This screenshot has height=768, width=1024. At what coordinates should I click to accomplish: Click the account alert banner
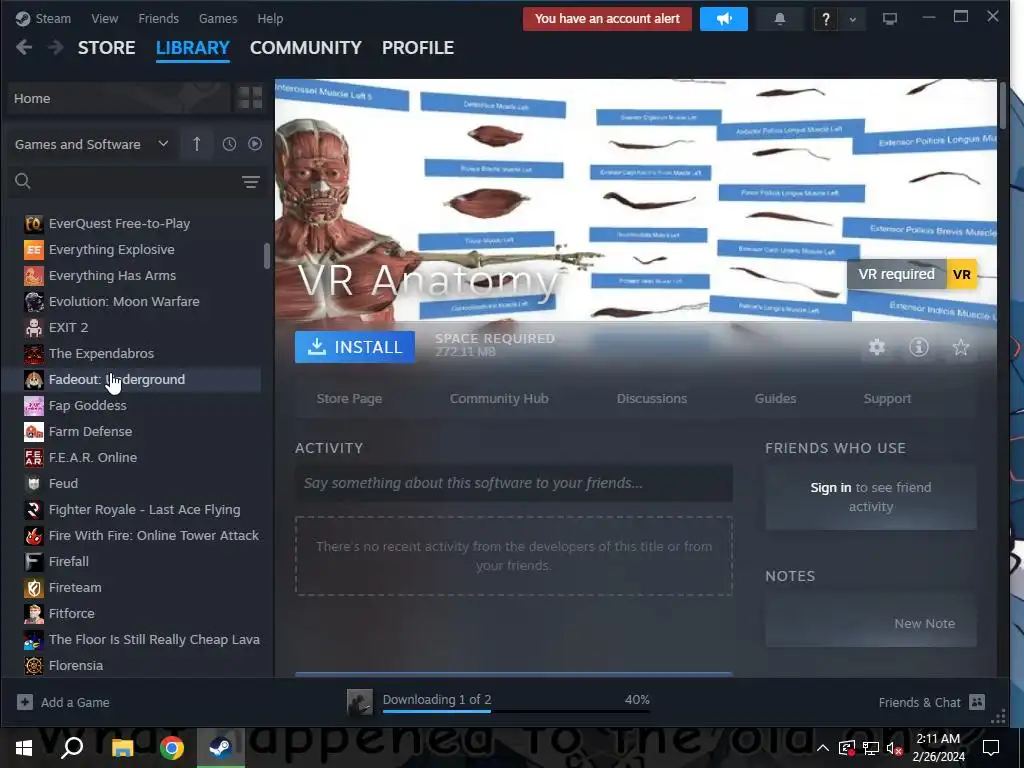pos(607,19)
